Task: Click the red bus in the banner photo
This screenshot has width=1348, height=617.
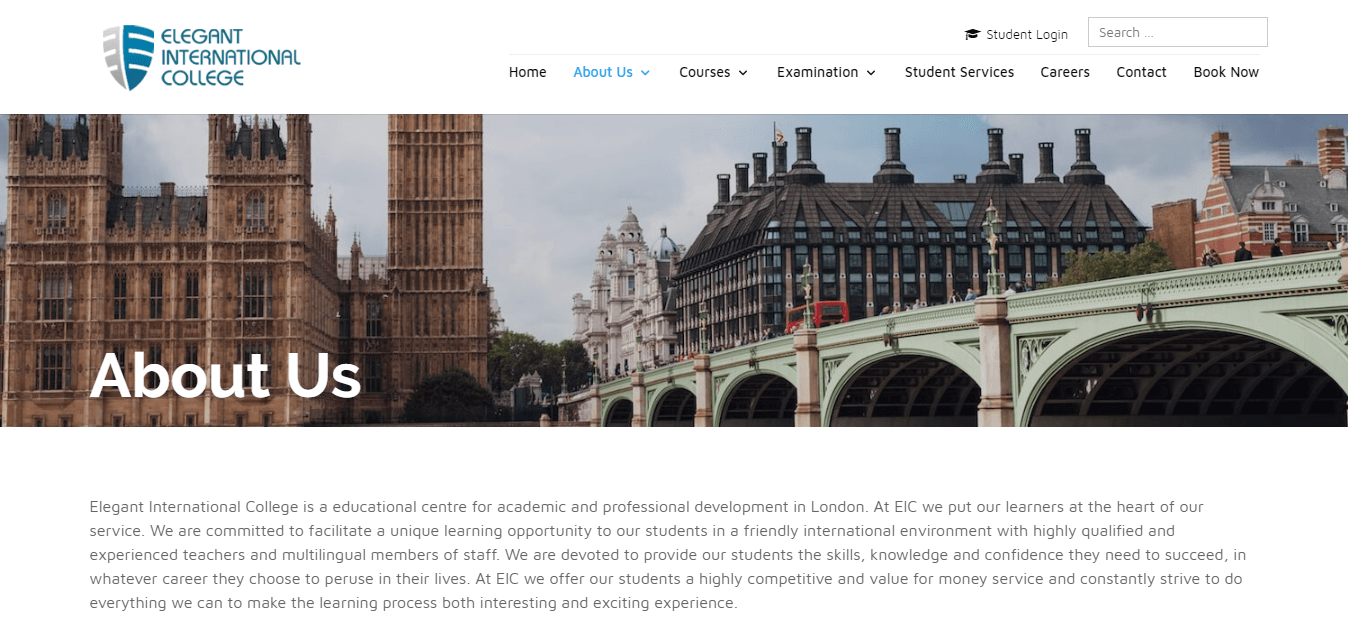Action: pos(817,316)
